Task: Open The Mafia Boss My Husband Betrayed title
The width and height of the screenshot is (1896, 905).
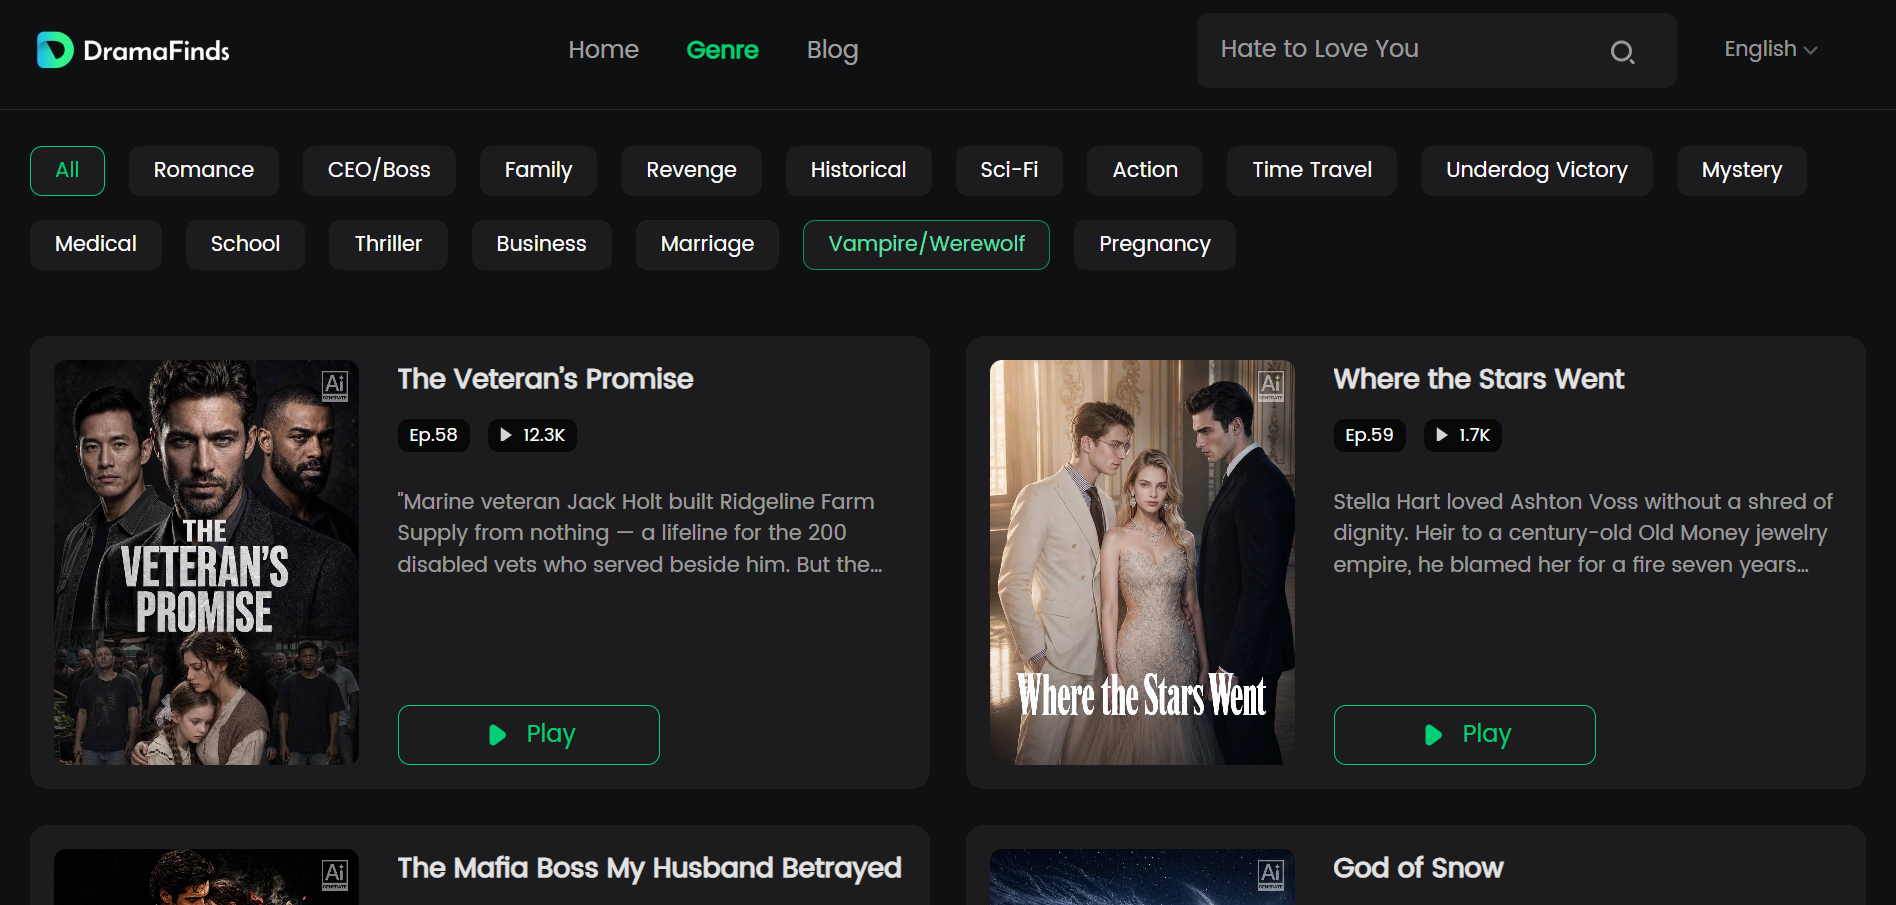Action: 649,868
